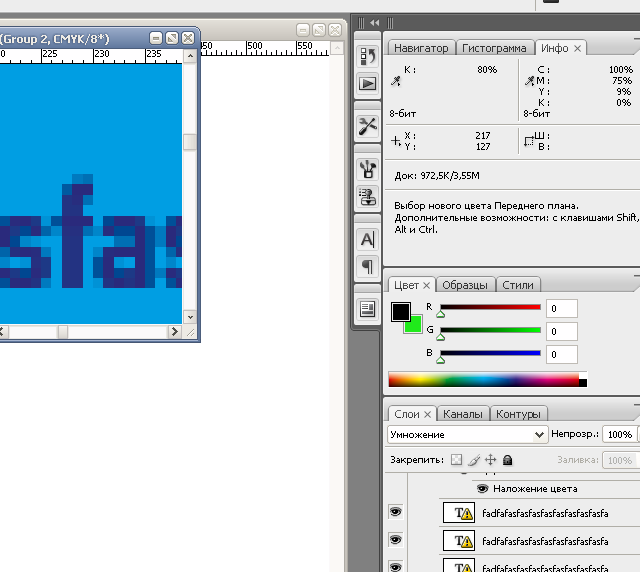Select the Инфо tab

pyautogui.click(x=554, y=48)
